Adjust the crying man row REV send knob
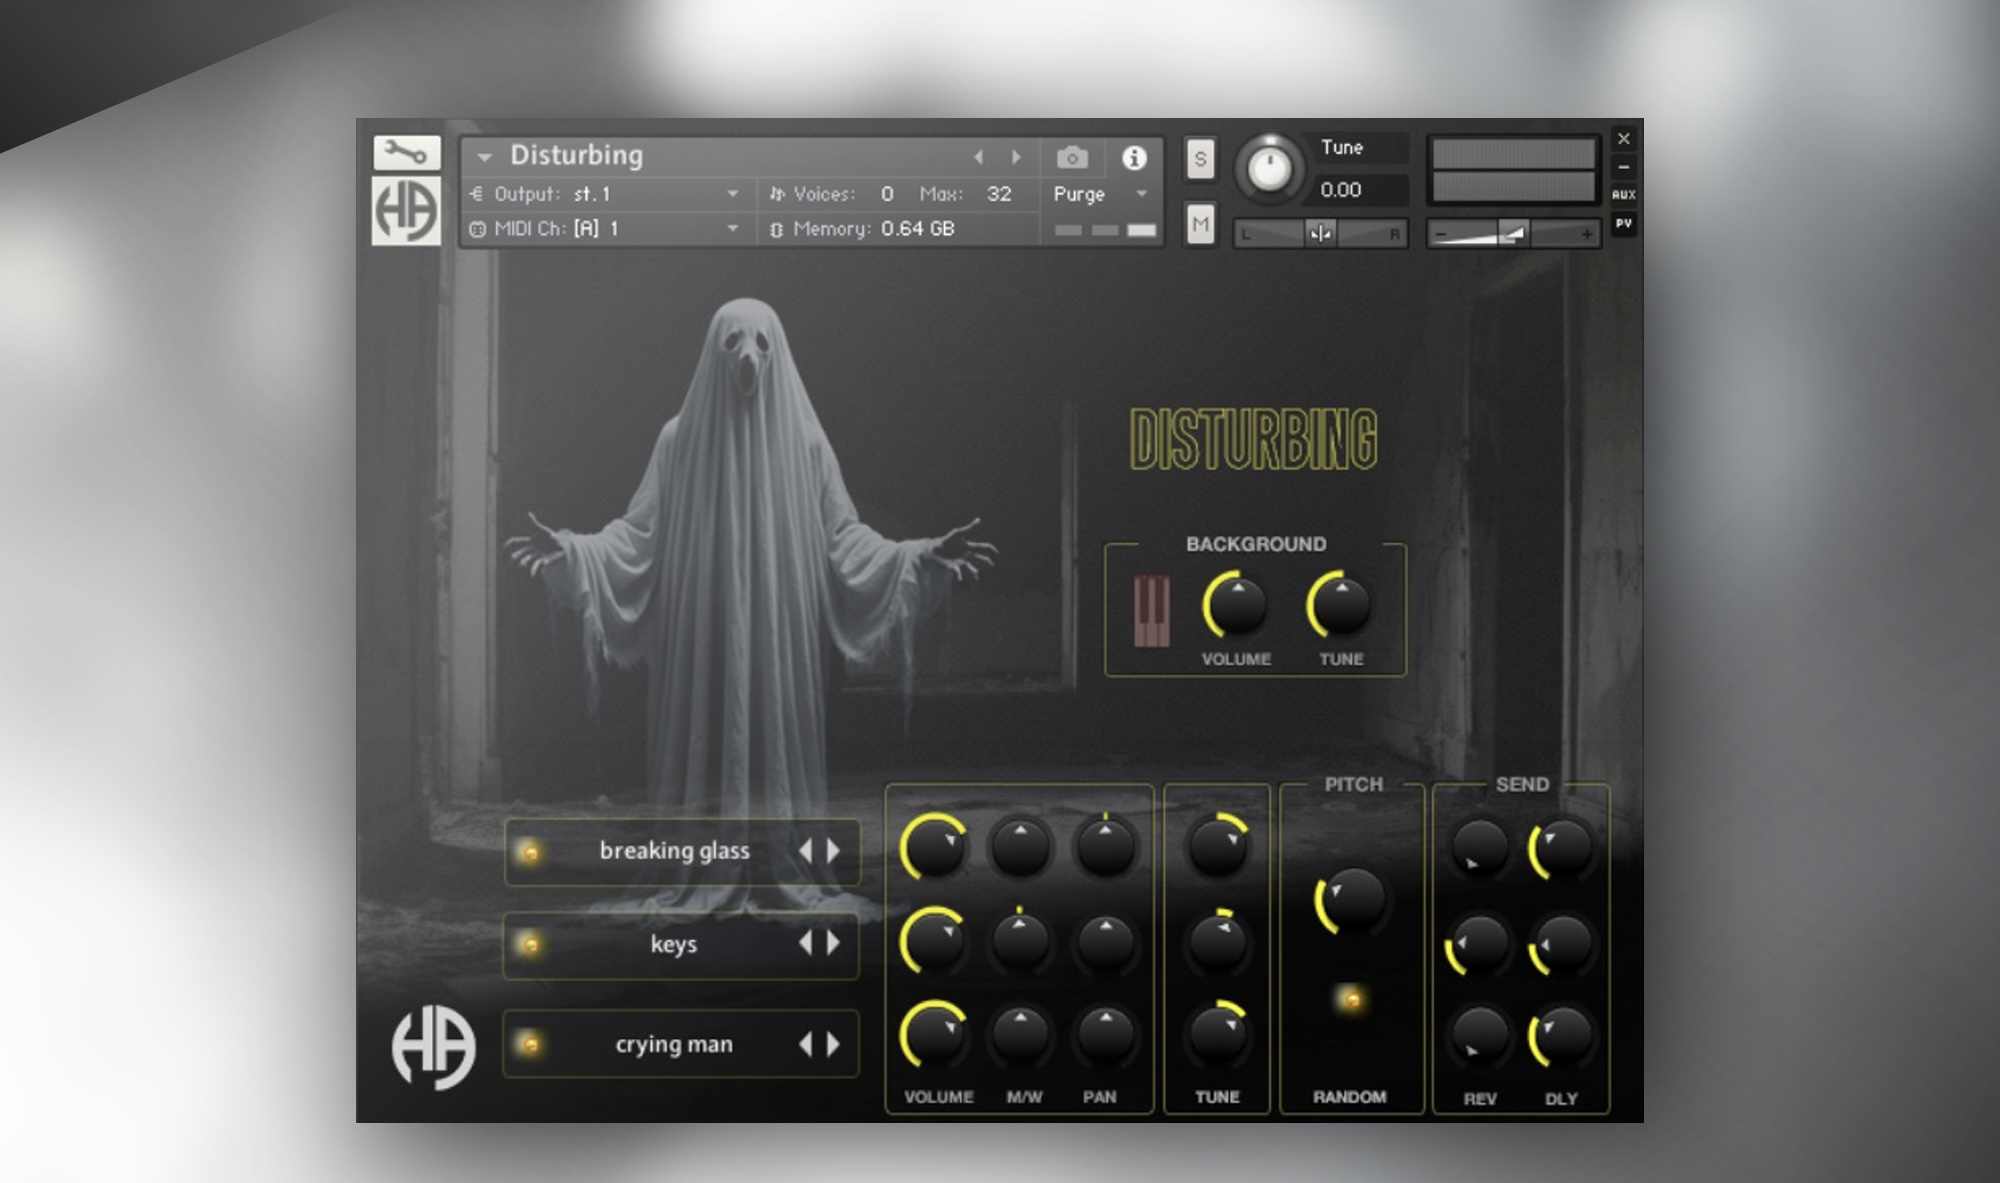 coord(1480,1035)
